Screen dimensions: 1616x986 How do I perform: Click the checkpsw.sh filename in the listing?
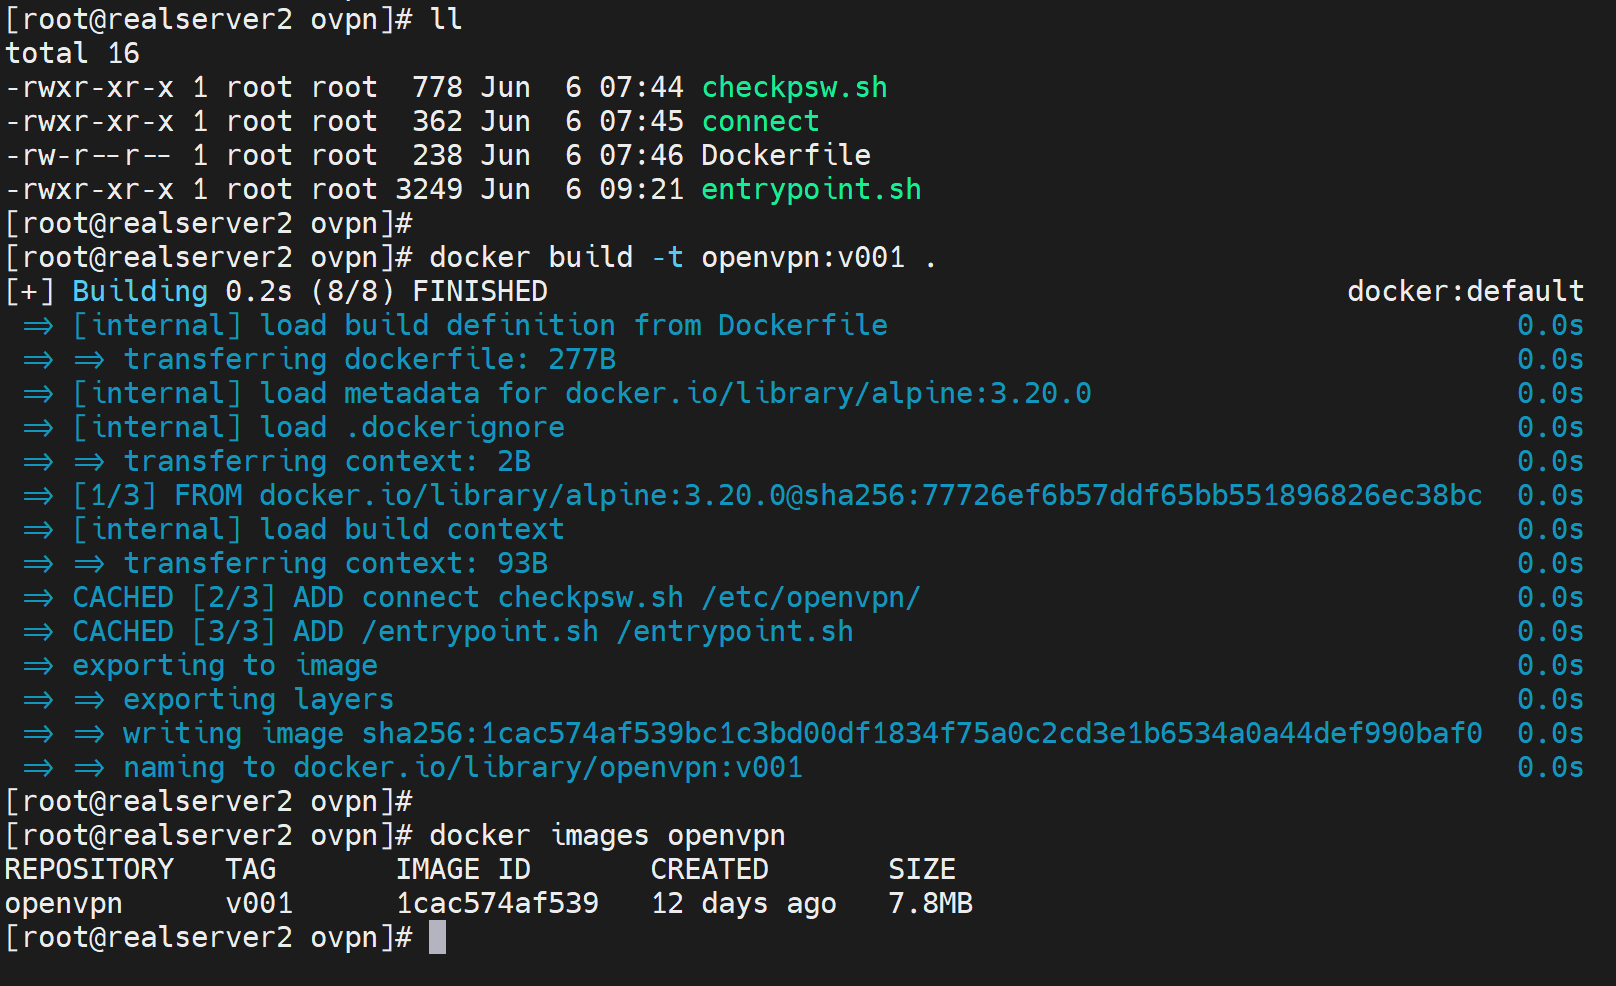794,88
